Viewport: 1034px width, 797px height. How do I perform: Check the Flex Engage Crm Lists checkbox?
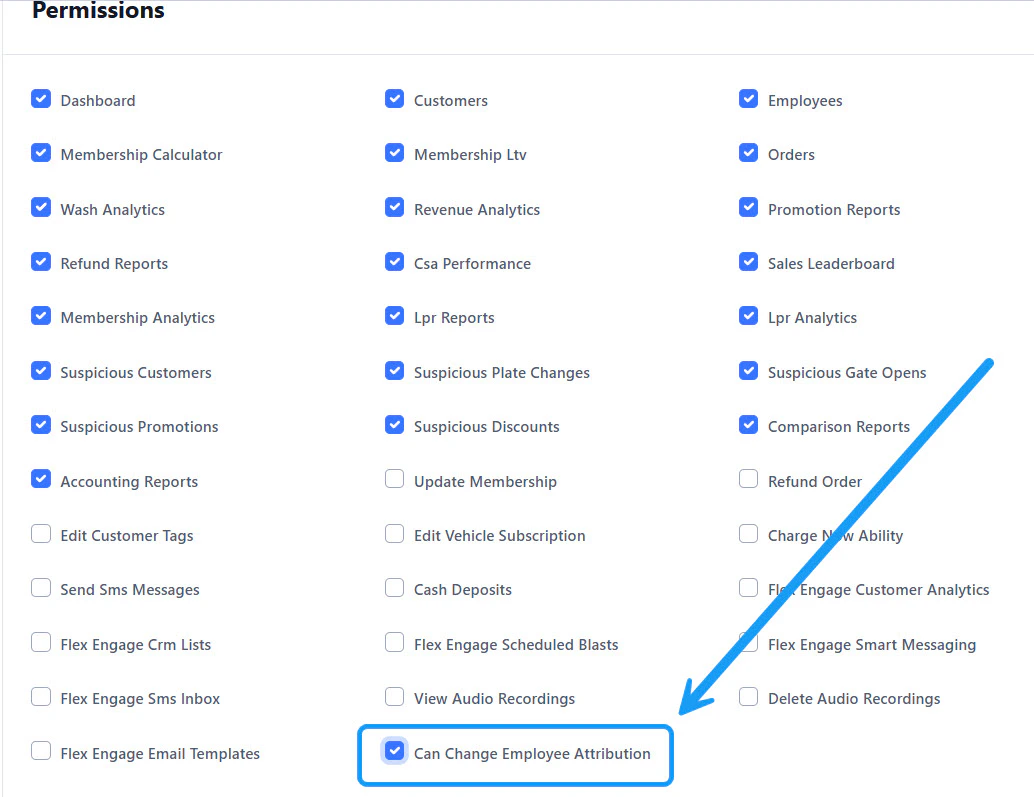41,643
